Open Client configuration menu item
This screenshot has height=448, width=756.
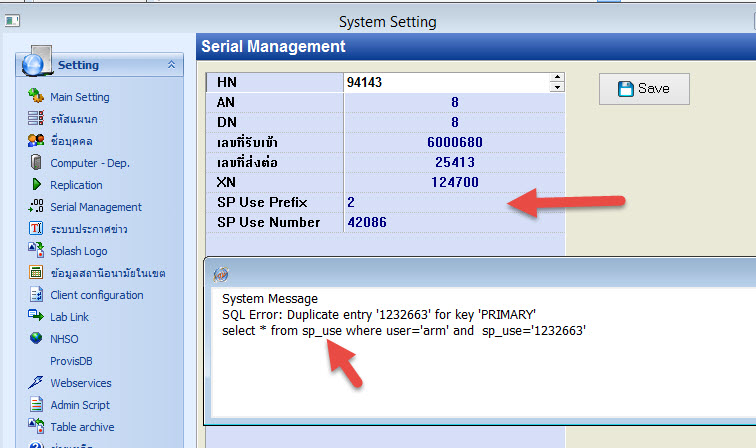[96, 295]
